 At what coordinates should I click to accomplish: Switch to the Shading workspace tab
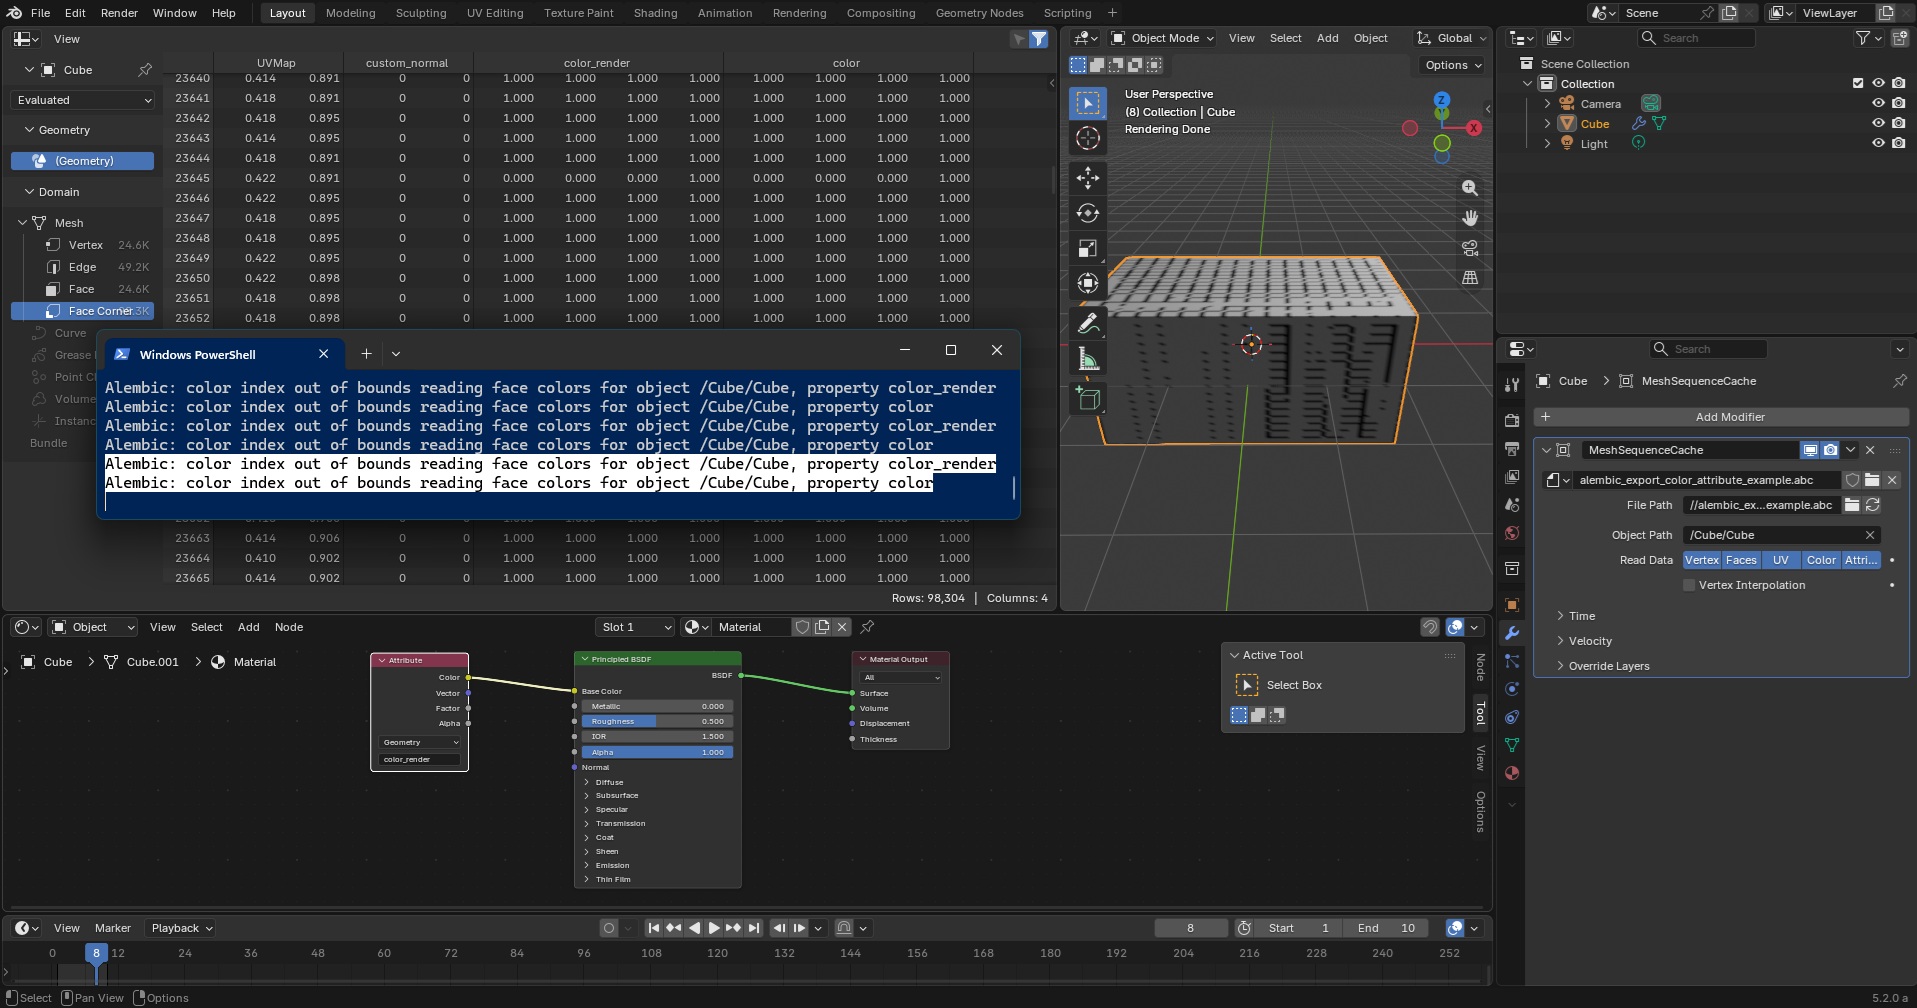click(655, 13)
